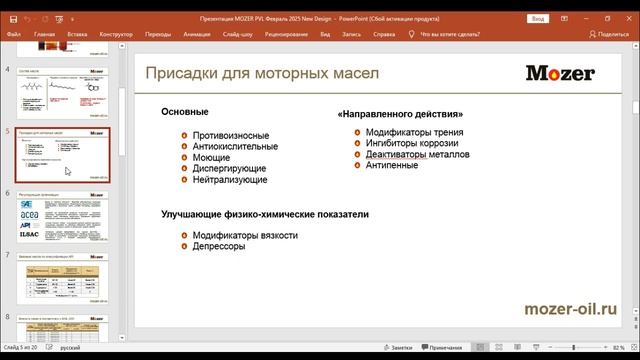
Task: Open the Запись tab
Action: point(351,34)
